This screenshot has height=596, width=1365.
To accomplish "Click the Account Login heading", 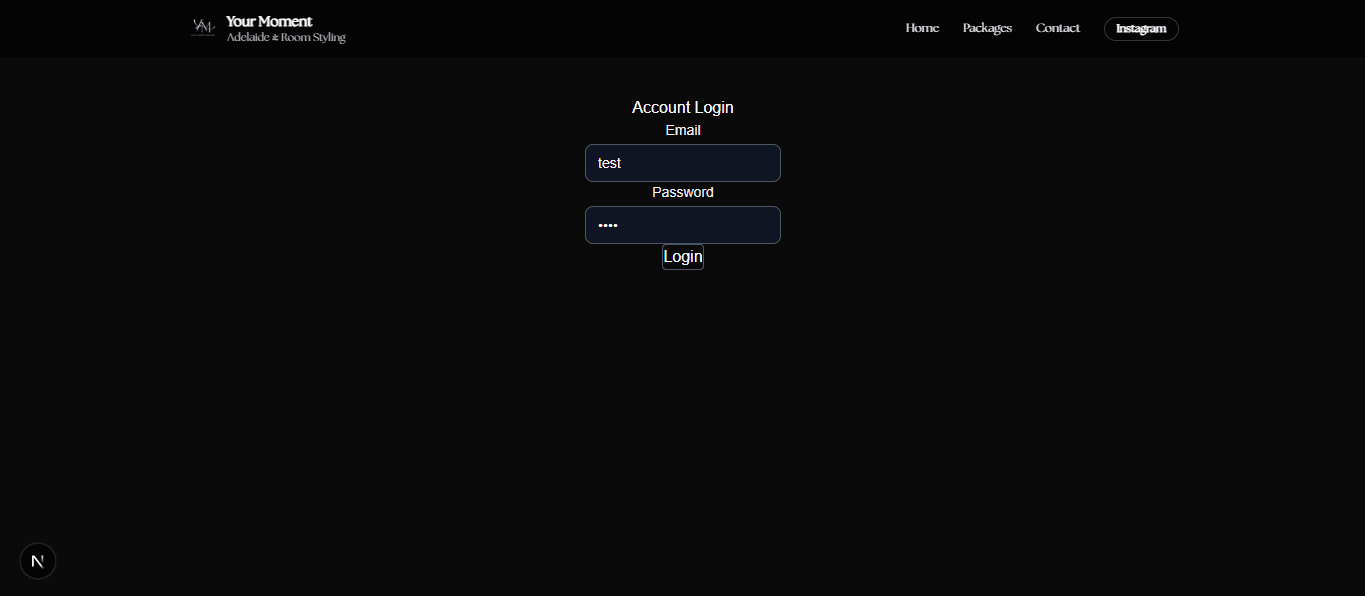I will coord(683,107).
